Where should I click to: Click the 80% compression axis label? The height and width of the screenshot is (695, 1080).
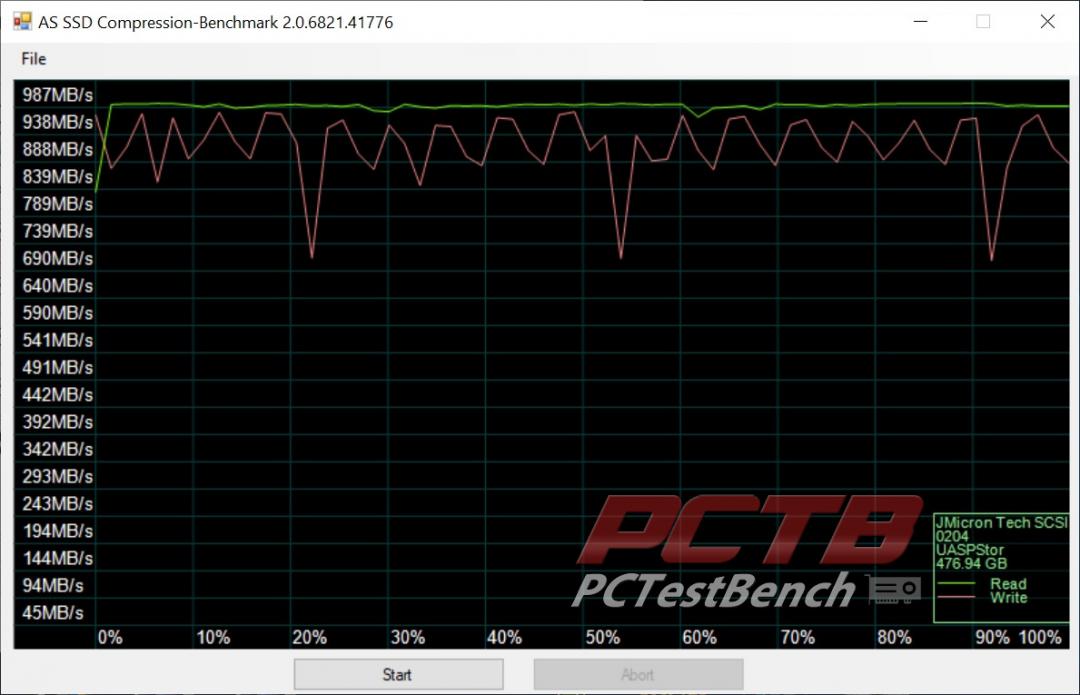click(894, 637)
